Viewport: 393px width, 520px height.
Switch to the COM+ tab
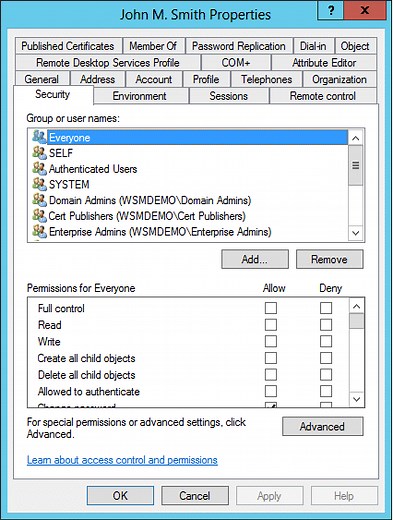pyautogui.click(x=236, y=63)
